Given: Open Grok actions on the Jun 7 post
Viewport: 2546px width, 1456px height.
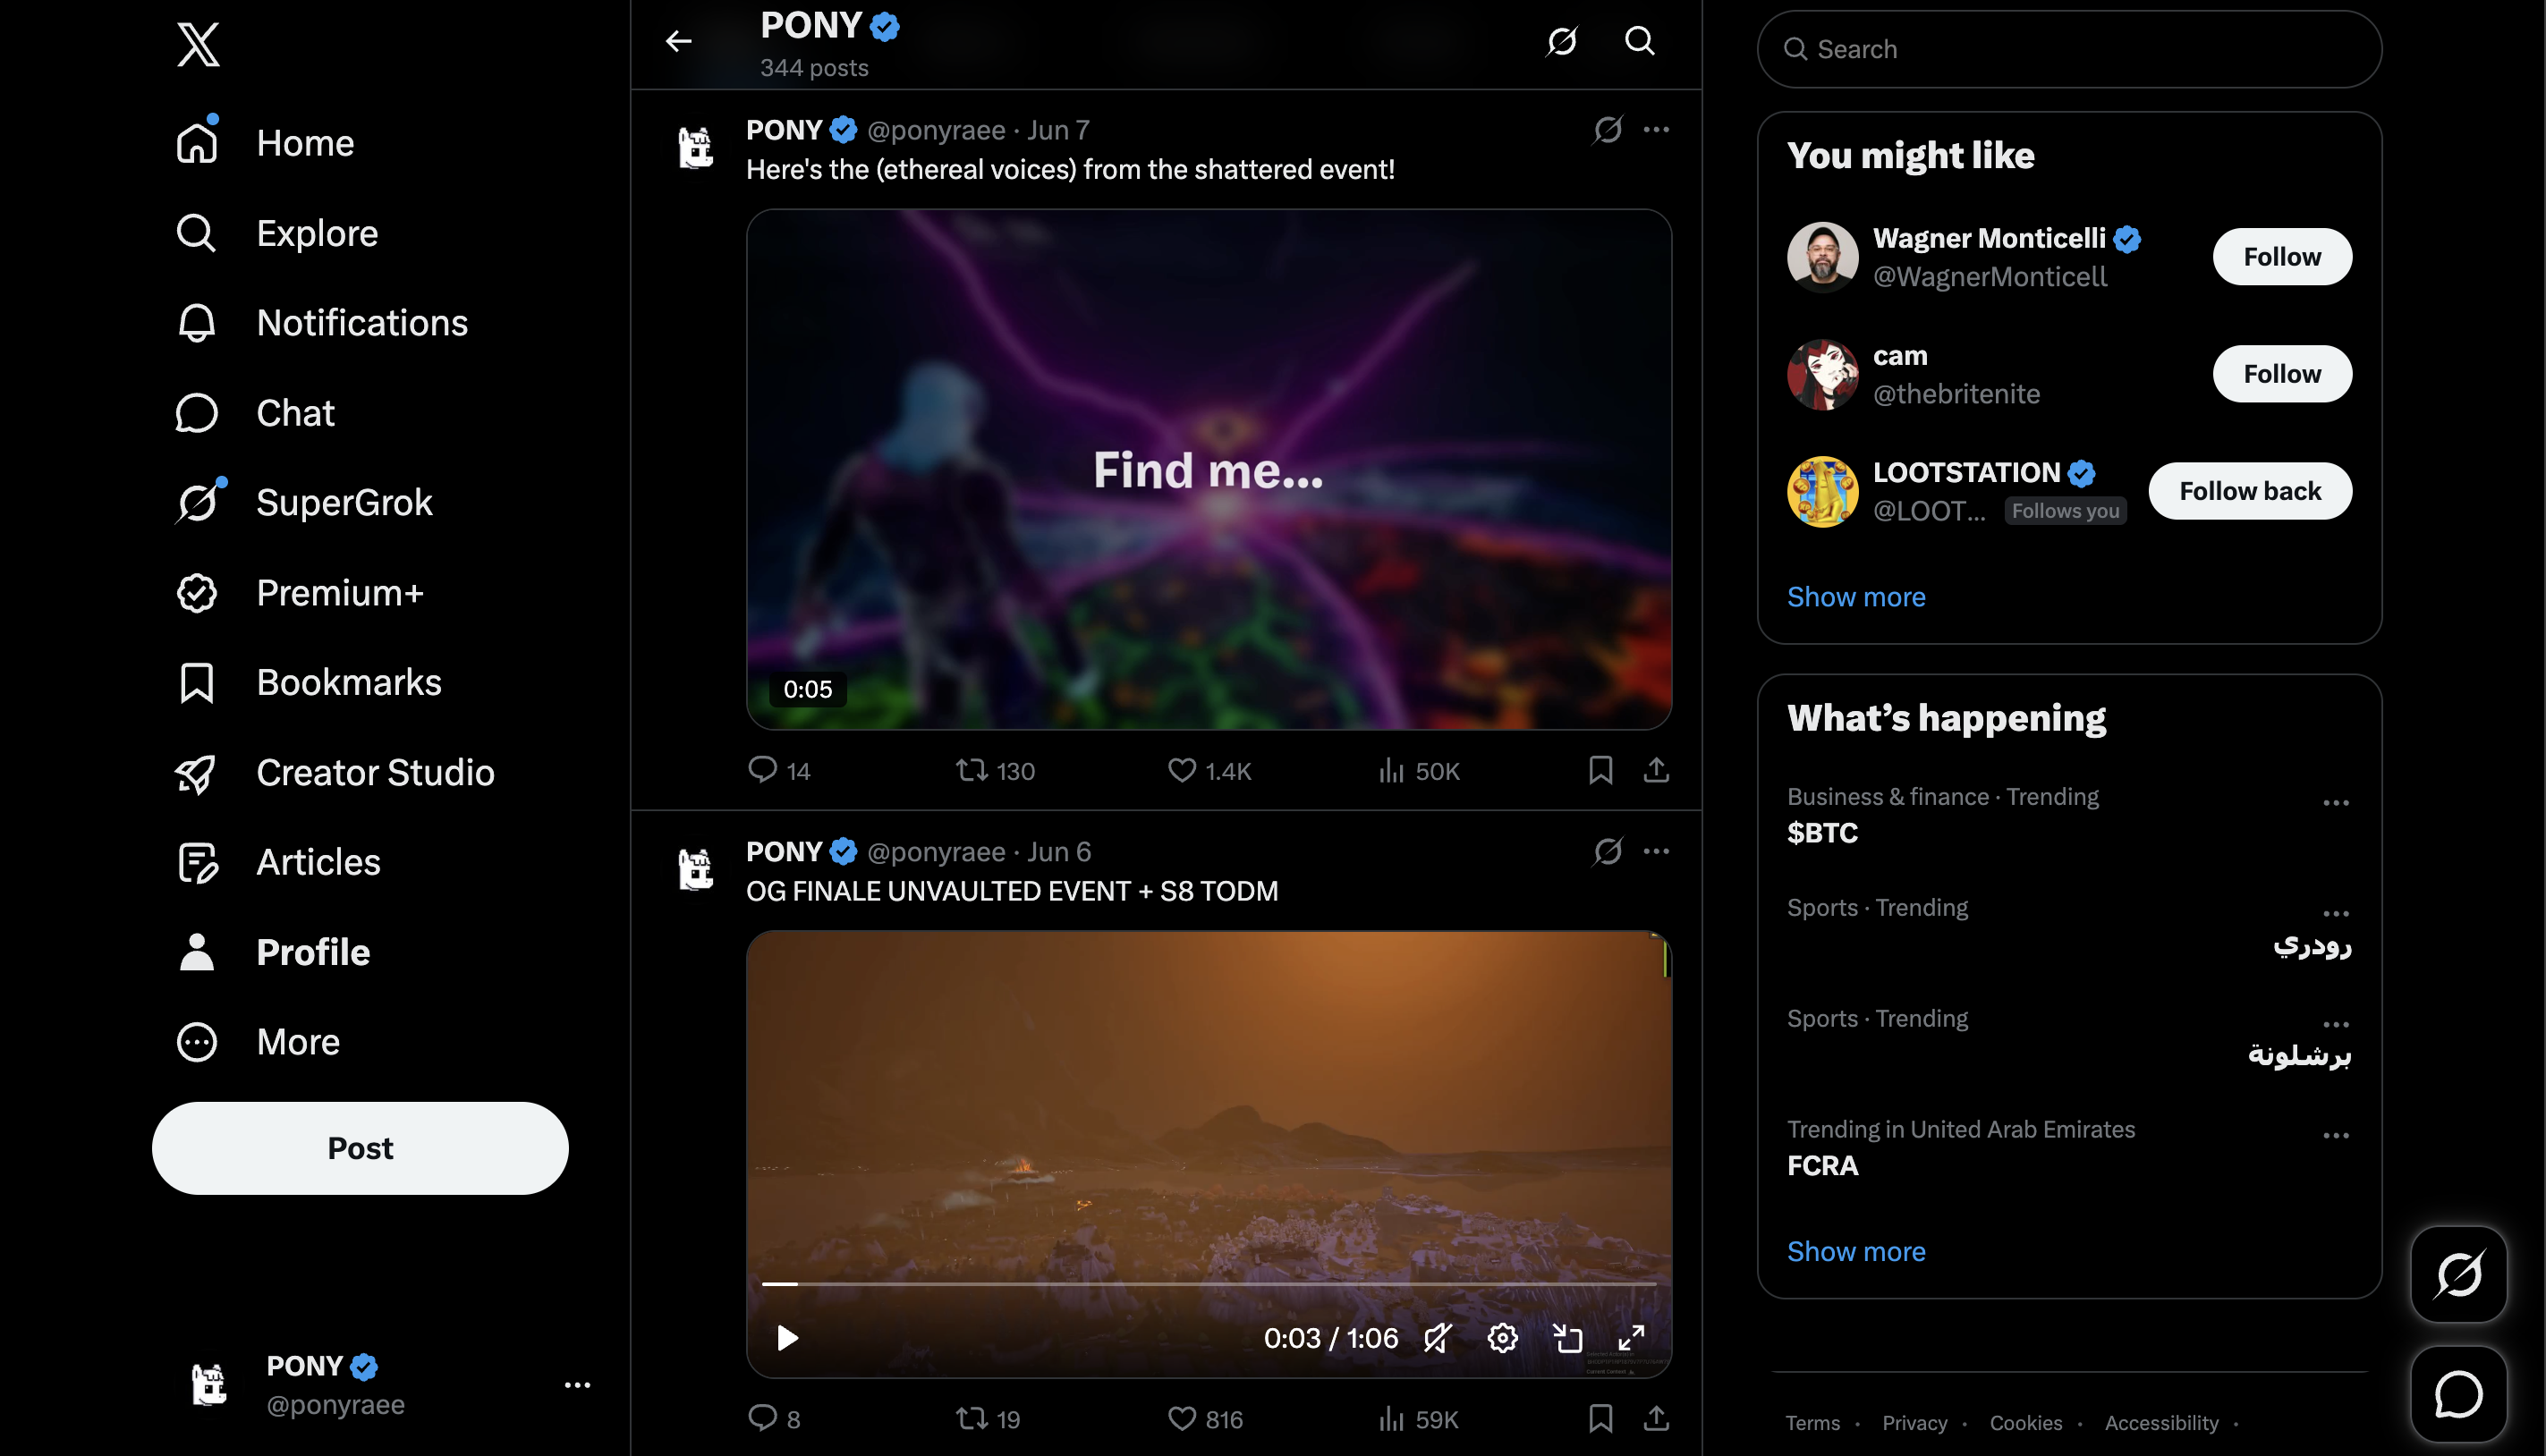Looking at the screenshot, I should (x=1607, y=130).
